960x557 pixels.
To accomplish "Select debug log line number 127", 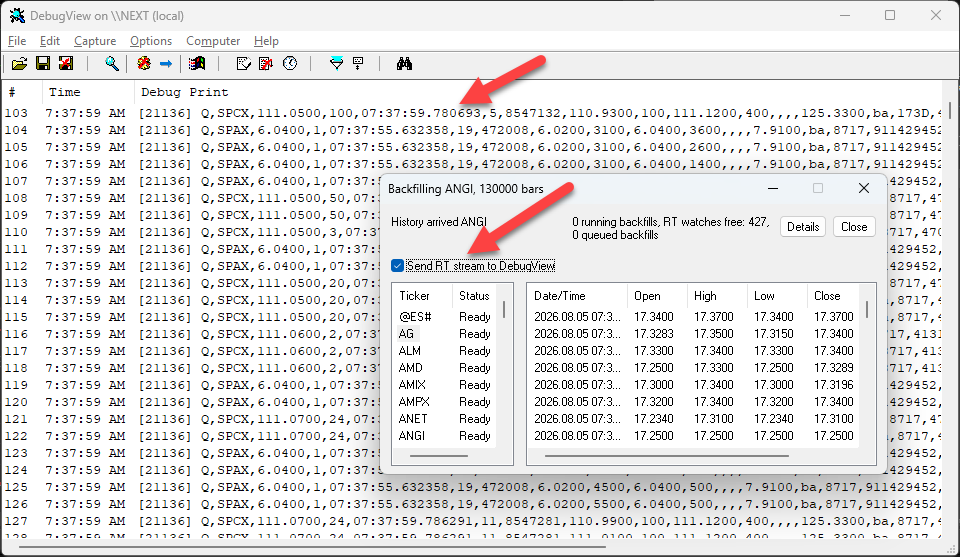I will 473,521.
